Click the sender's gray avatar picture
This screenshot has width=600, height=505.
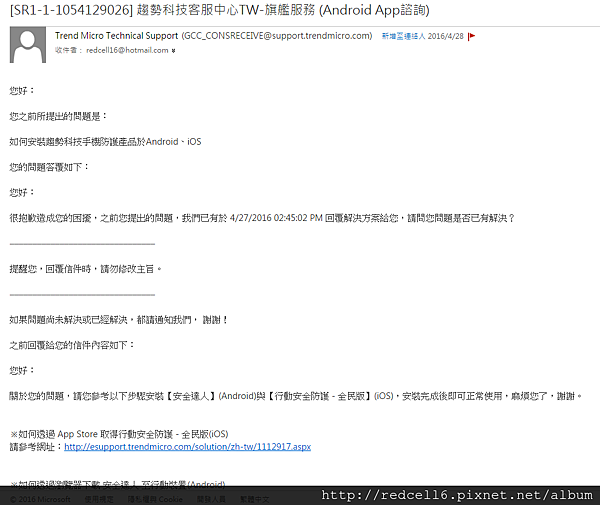[x=28, y=45]
